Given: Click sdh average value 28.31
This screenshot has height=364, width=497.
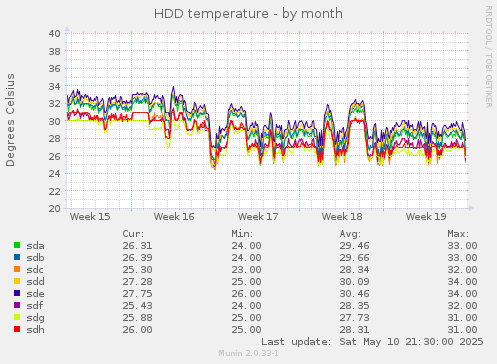Looking at the screenshot, I should click(x=354, y=330).
